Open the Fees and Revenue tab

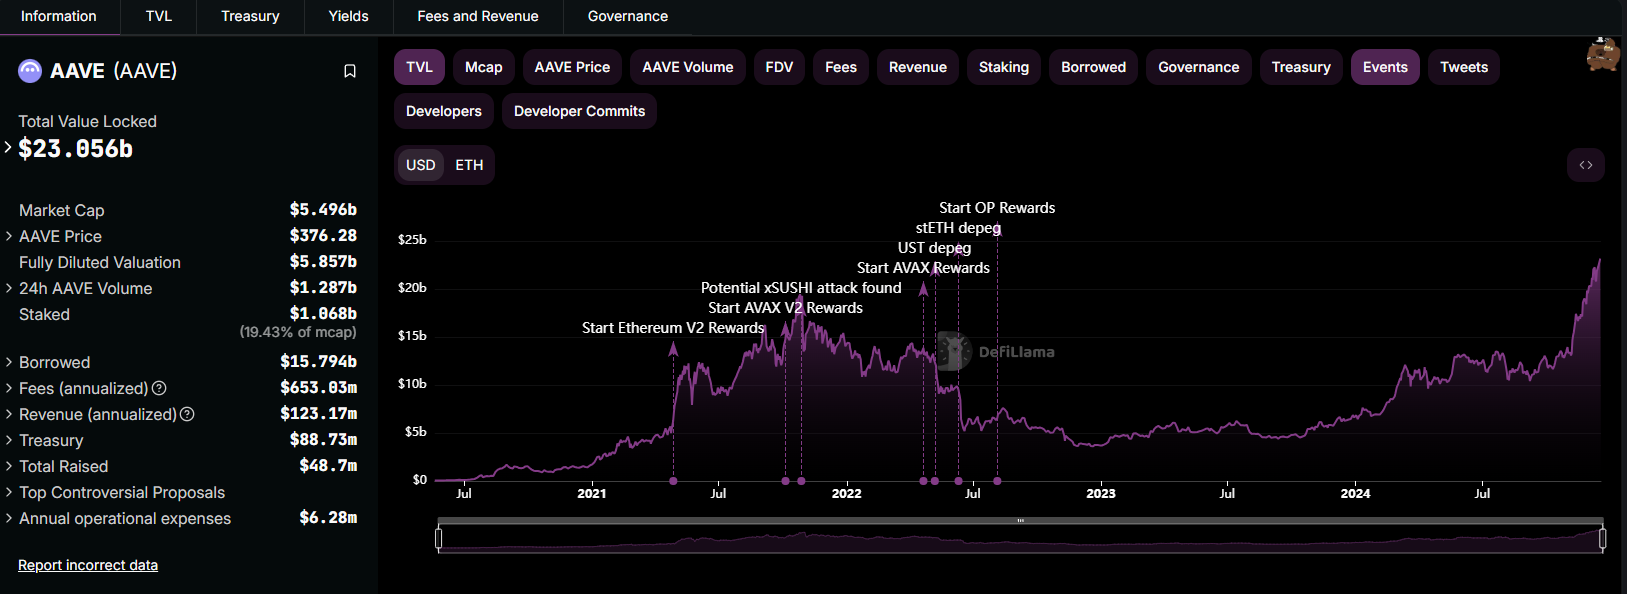pyautogui.click(x=477, y=16)
